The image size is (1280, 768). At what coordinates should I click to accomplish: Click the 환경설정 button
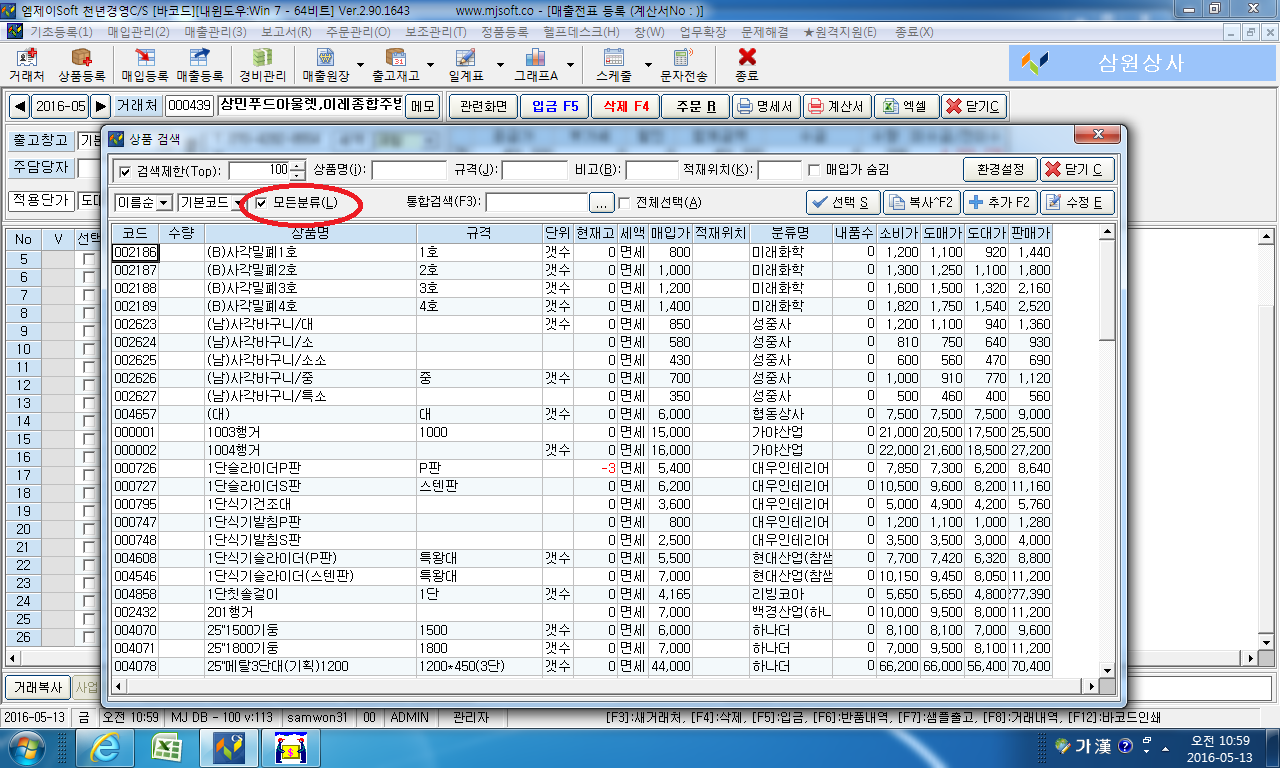999,170
